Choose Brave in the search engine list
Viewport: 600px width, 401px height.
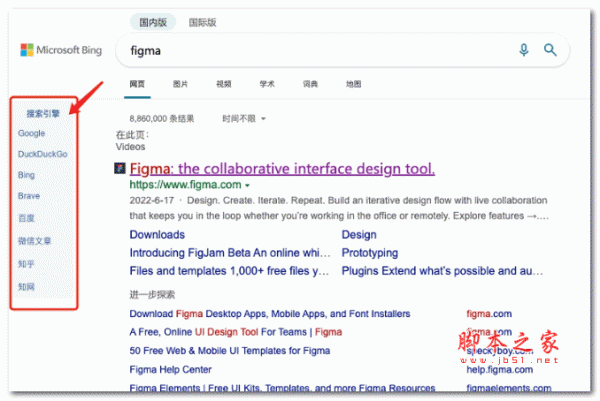pyautogui.click(x=29, y=196)
